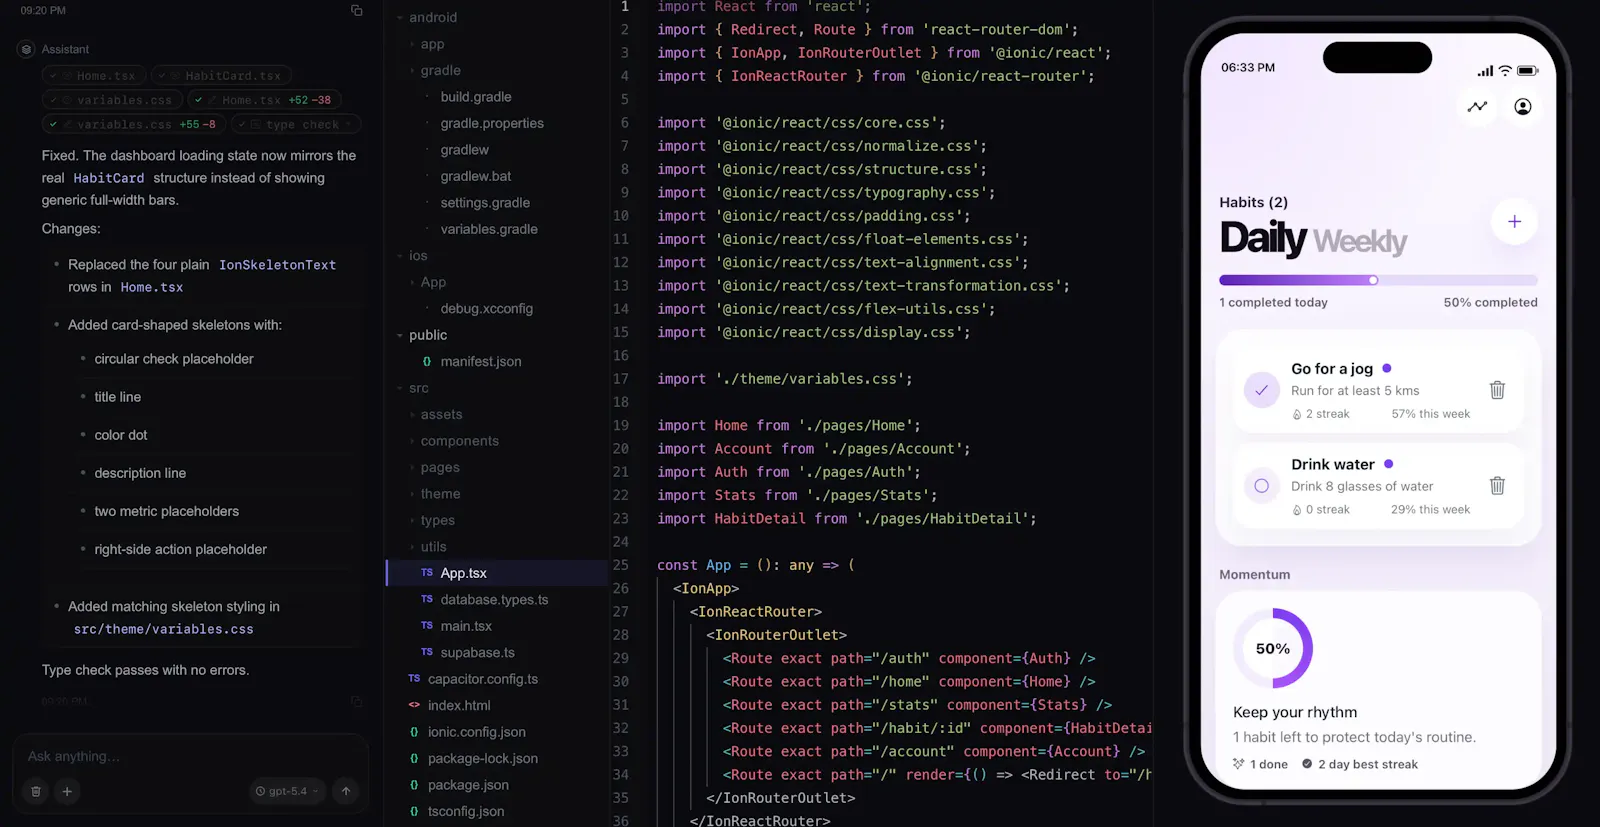Click the Wi-Fi icon in phone status bar

[x=1505, y=71]
